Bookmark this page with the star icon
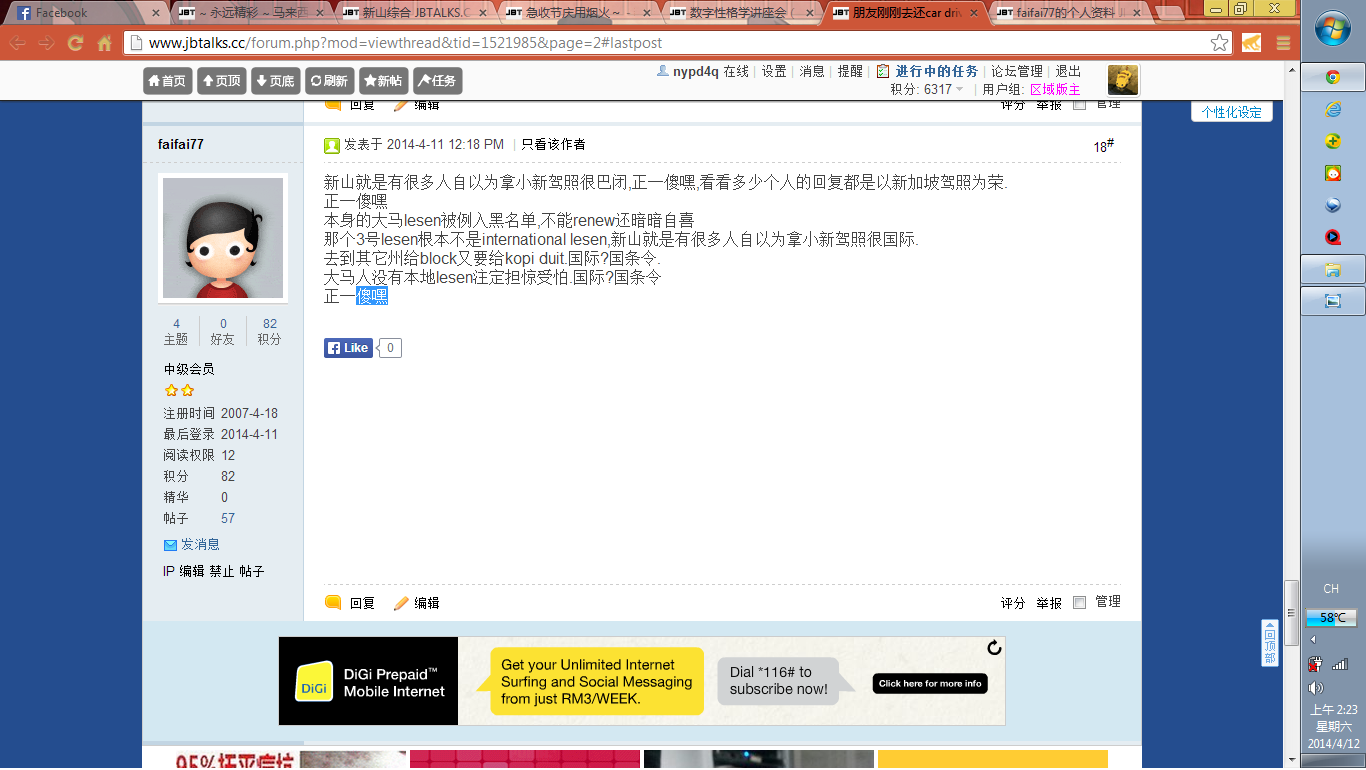Viewport: 1366px width, 770px height. (1219, 43)
